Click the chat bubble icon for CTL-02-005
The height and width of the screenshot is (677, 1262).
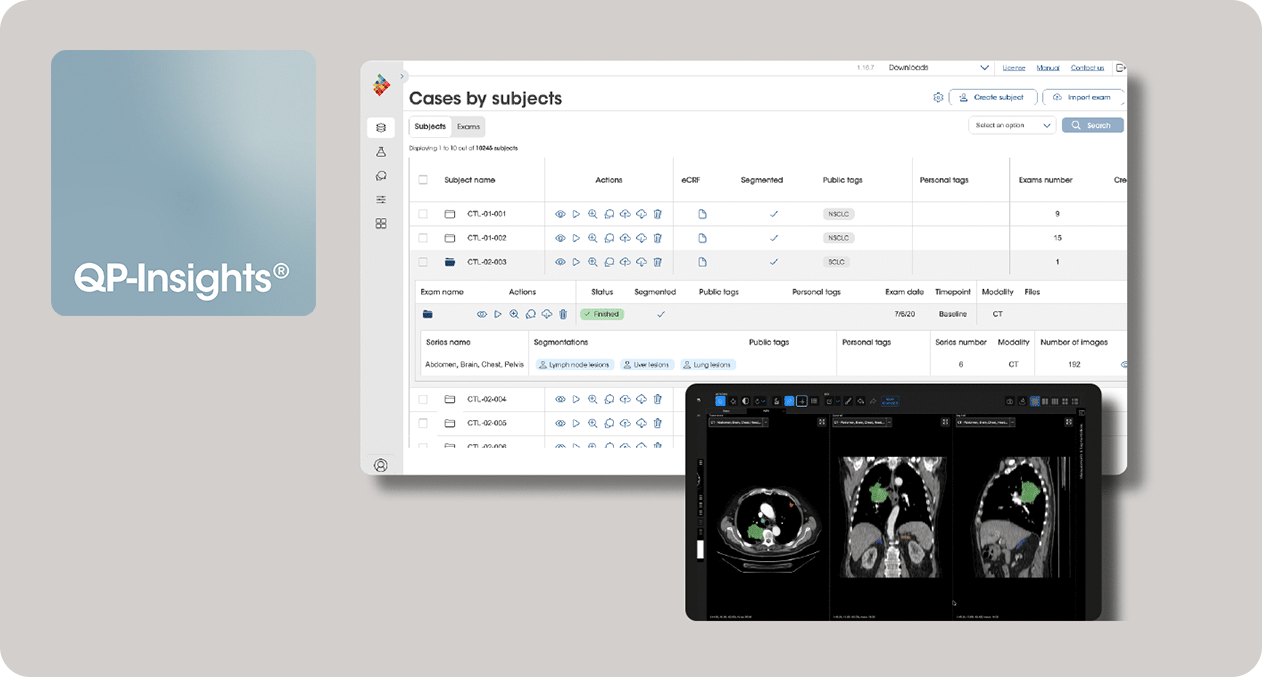[609, 423]
